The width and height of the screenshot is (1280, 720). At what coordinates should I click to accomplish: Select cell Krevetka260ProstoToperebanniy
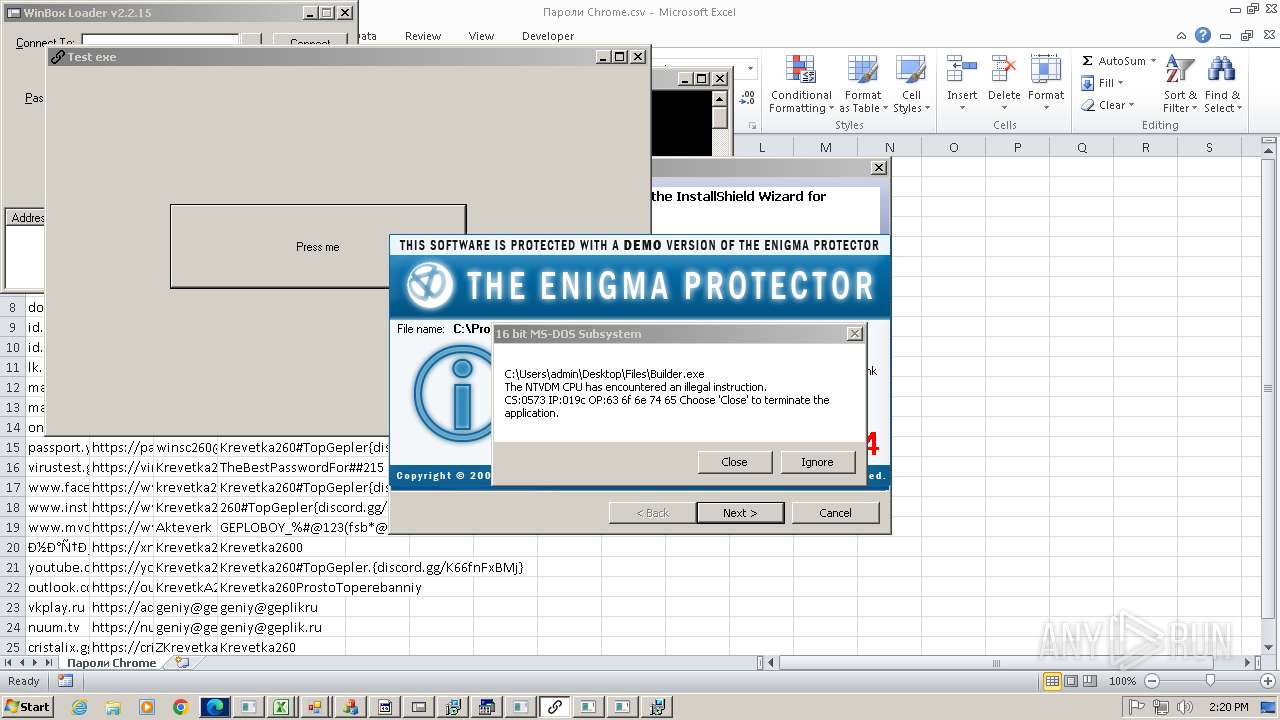pos(320,587)
